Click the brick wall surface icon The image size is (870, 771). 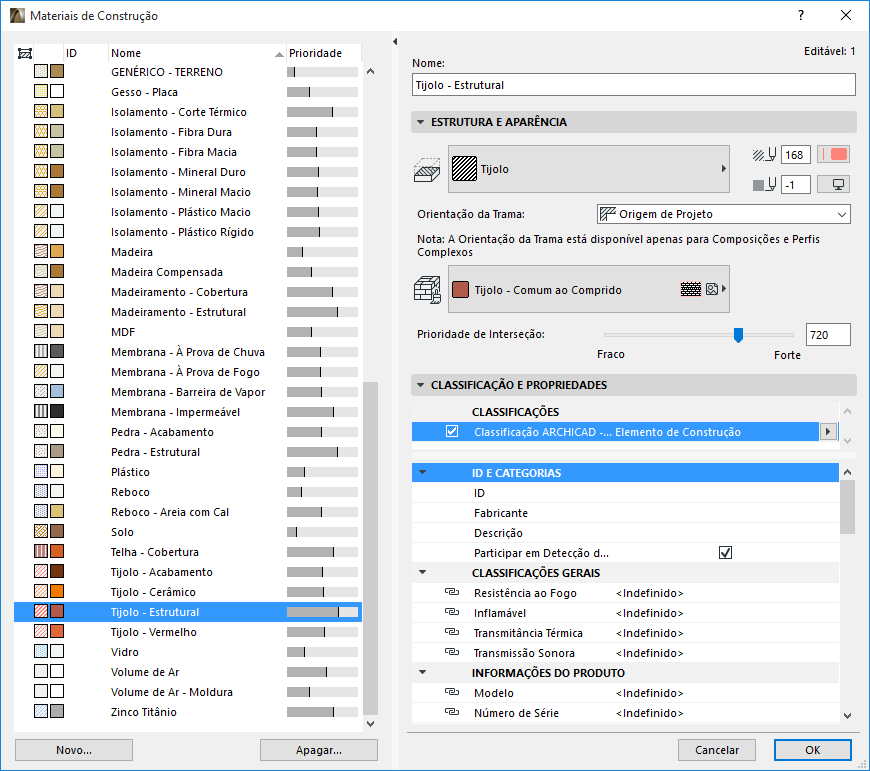(427, 290)
